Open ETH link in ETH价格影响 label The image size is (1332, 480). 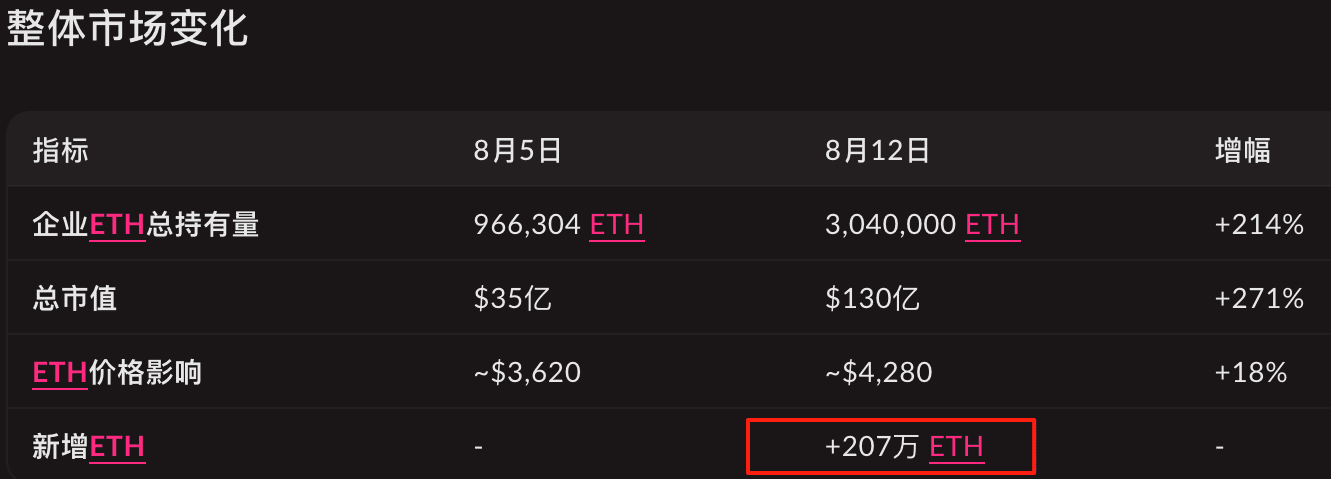[x=60, y=373]
